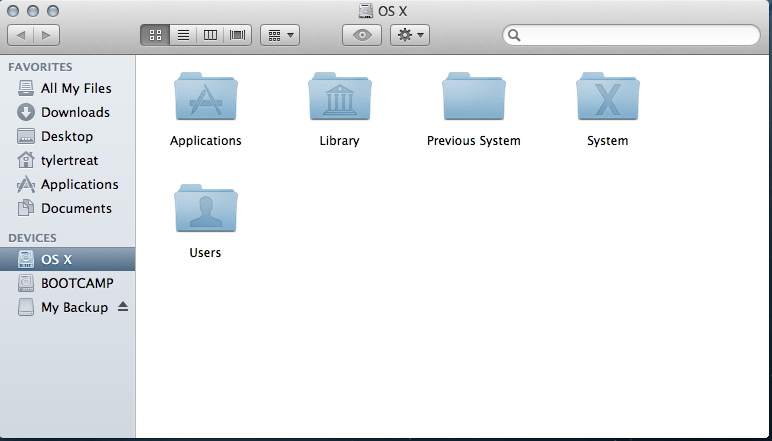This screenshot has width=772, height=441.
Task: Click the Applications folder name label
Action: tap(206, 141)
